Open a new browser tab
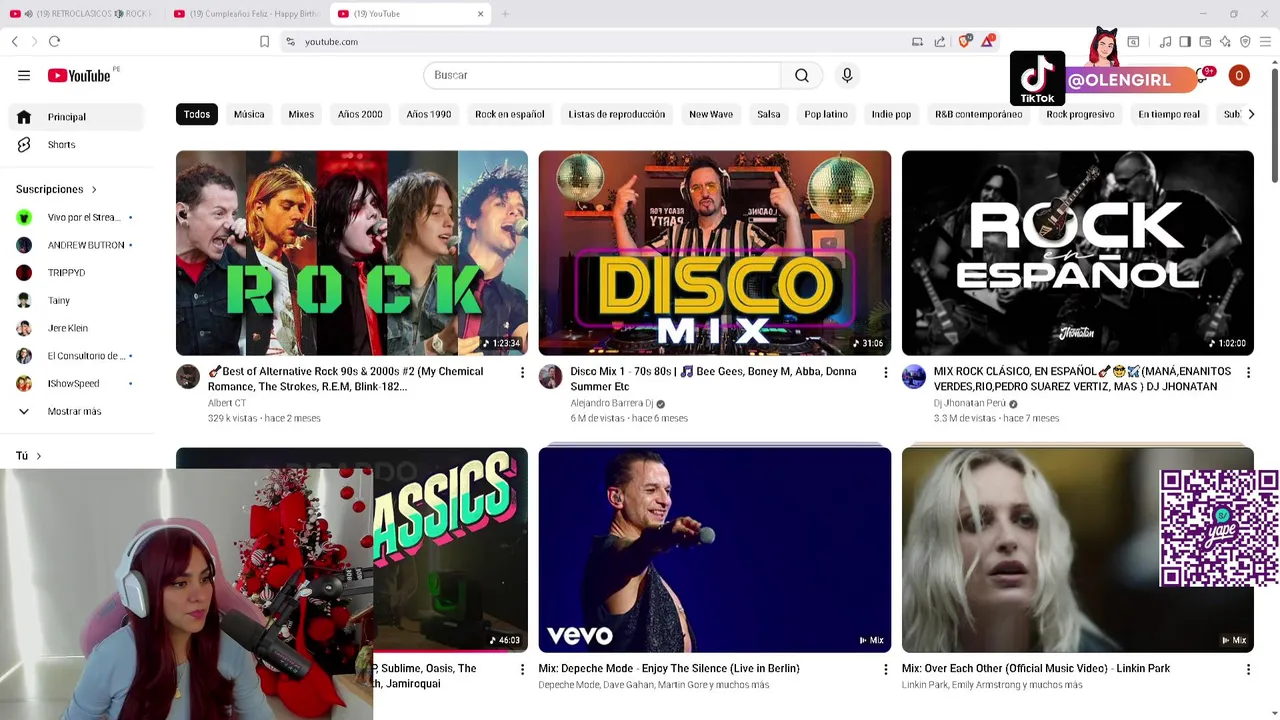This screenshot has height=720, width=1280. (505, 14)
